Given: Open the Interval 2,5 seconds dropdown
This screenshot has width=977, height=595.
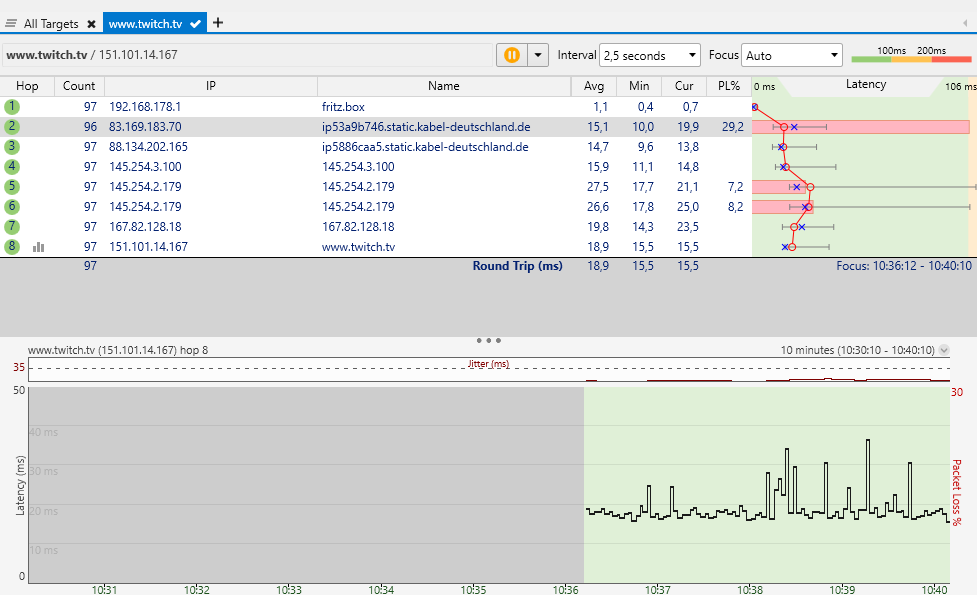Looking at the screenshot, I should (x=650, y=55).
